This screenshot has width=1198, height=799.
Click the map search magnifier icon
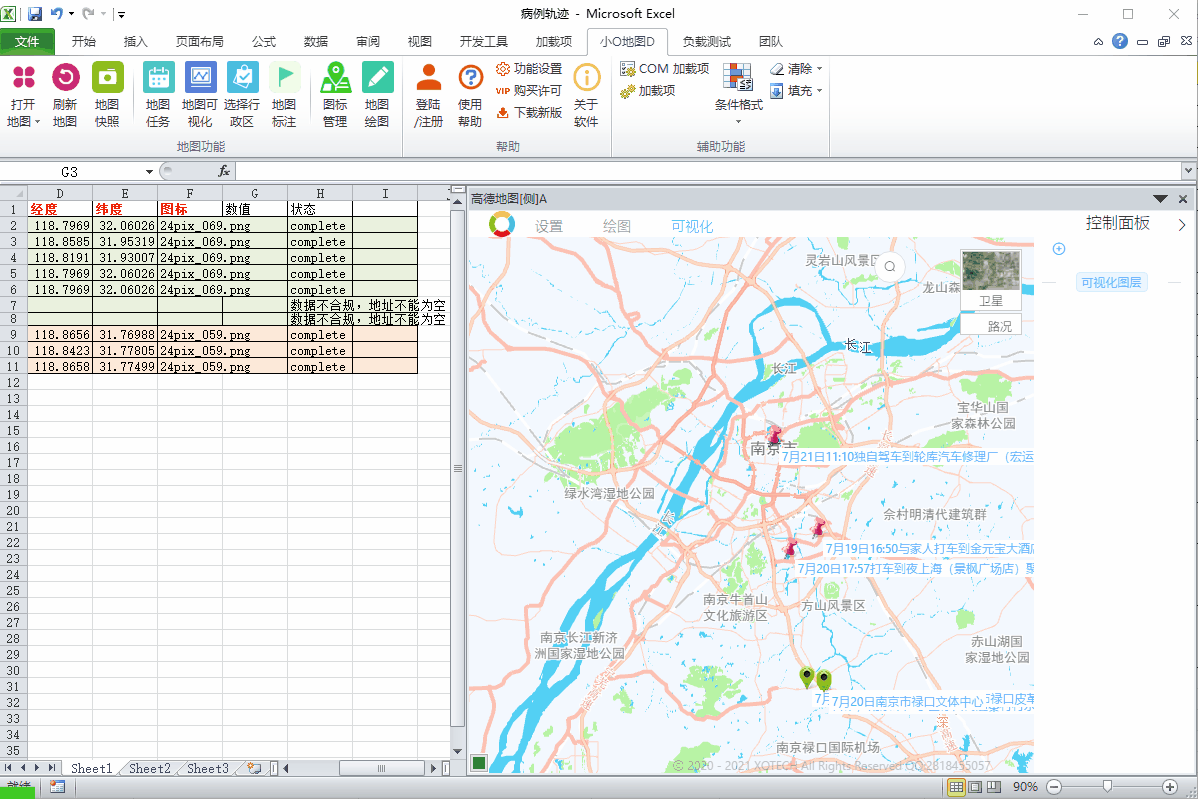tap(890, 267)
